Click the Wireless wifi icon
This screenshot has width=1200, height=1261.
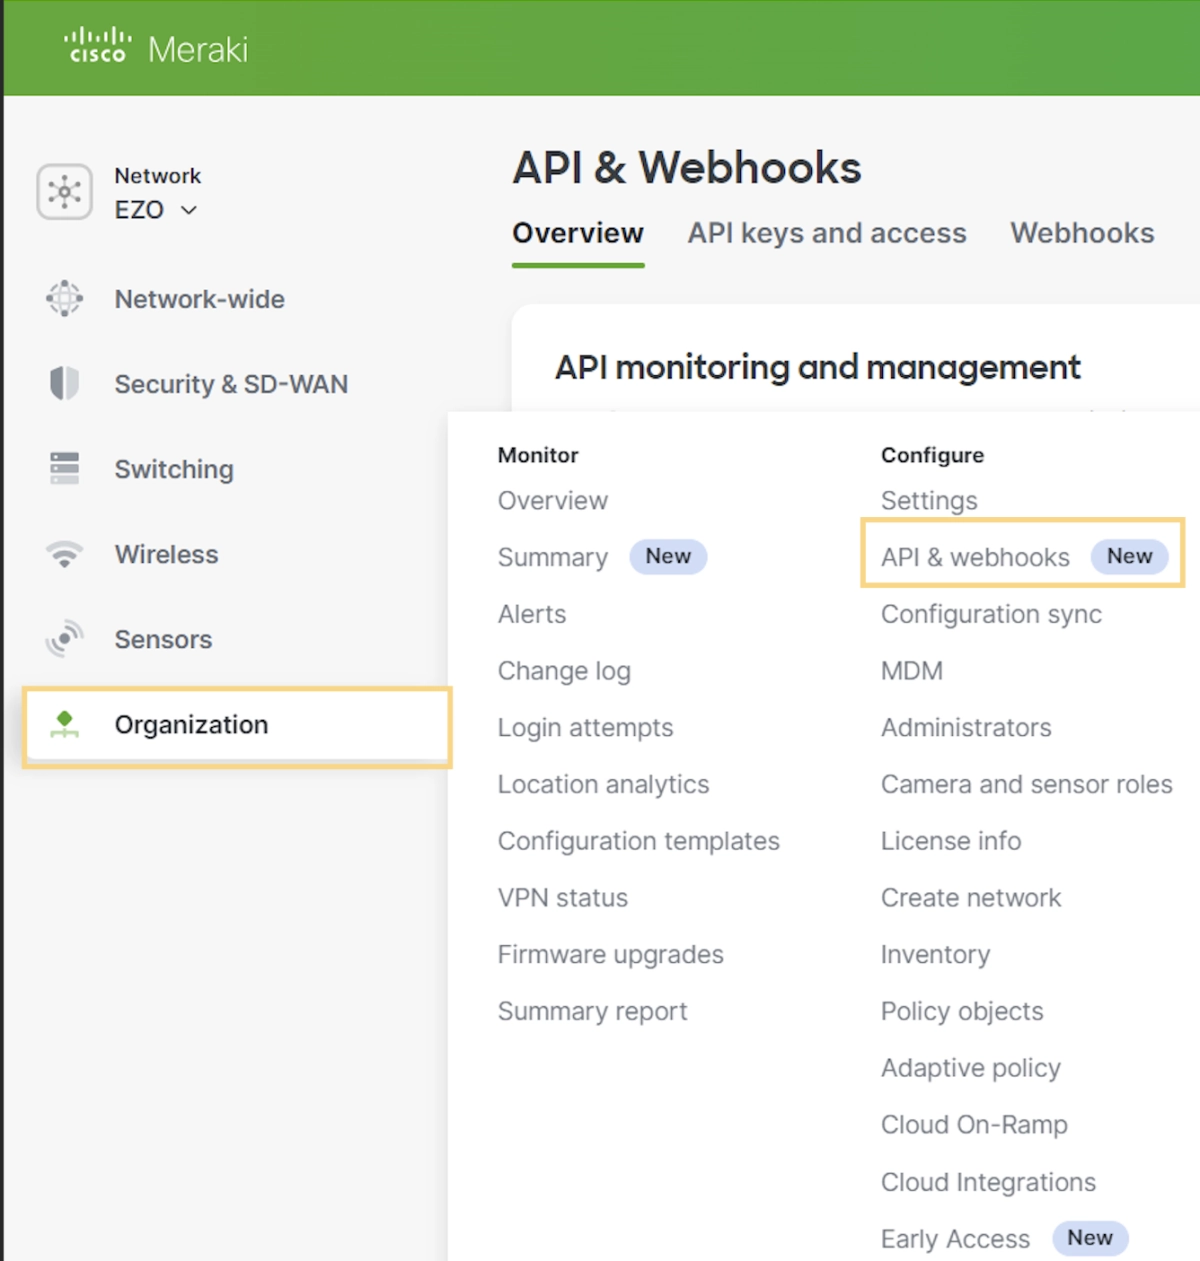(x=64, y=554)
